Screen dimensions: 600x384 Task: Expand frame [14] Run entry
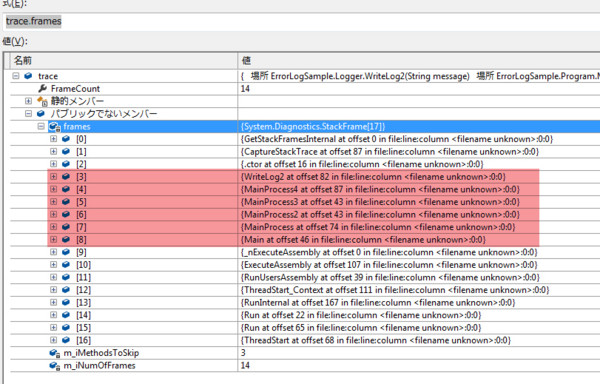click(x=54, y=315)
